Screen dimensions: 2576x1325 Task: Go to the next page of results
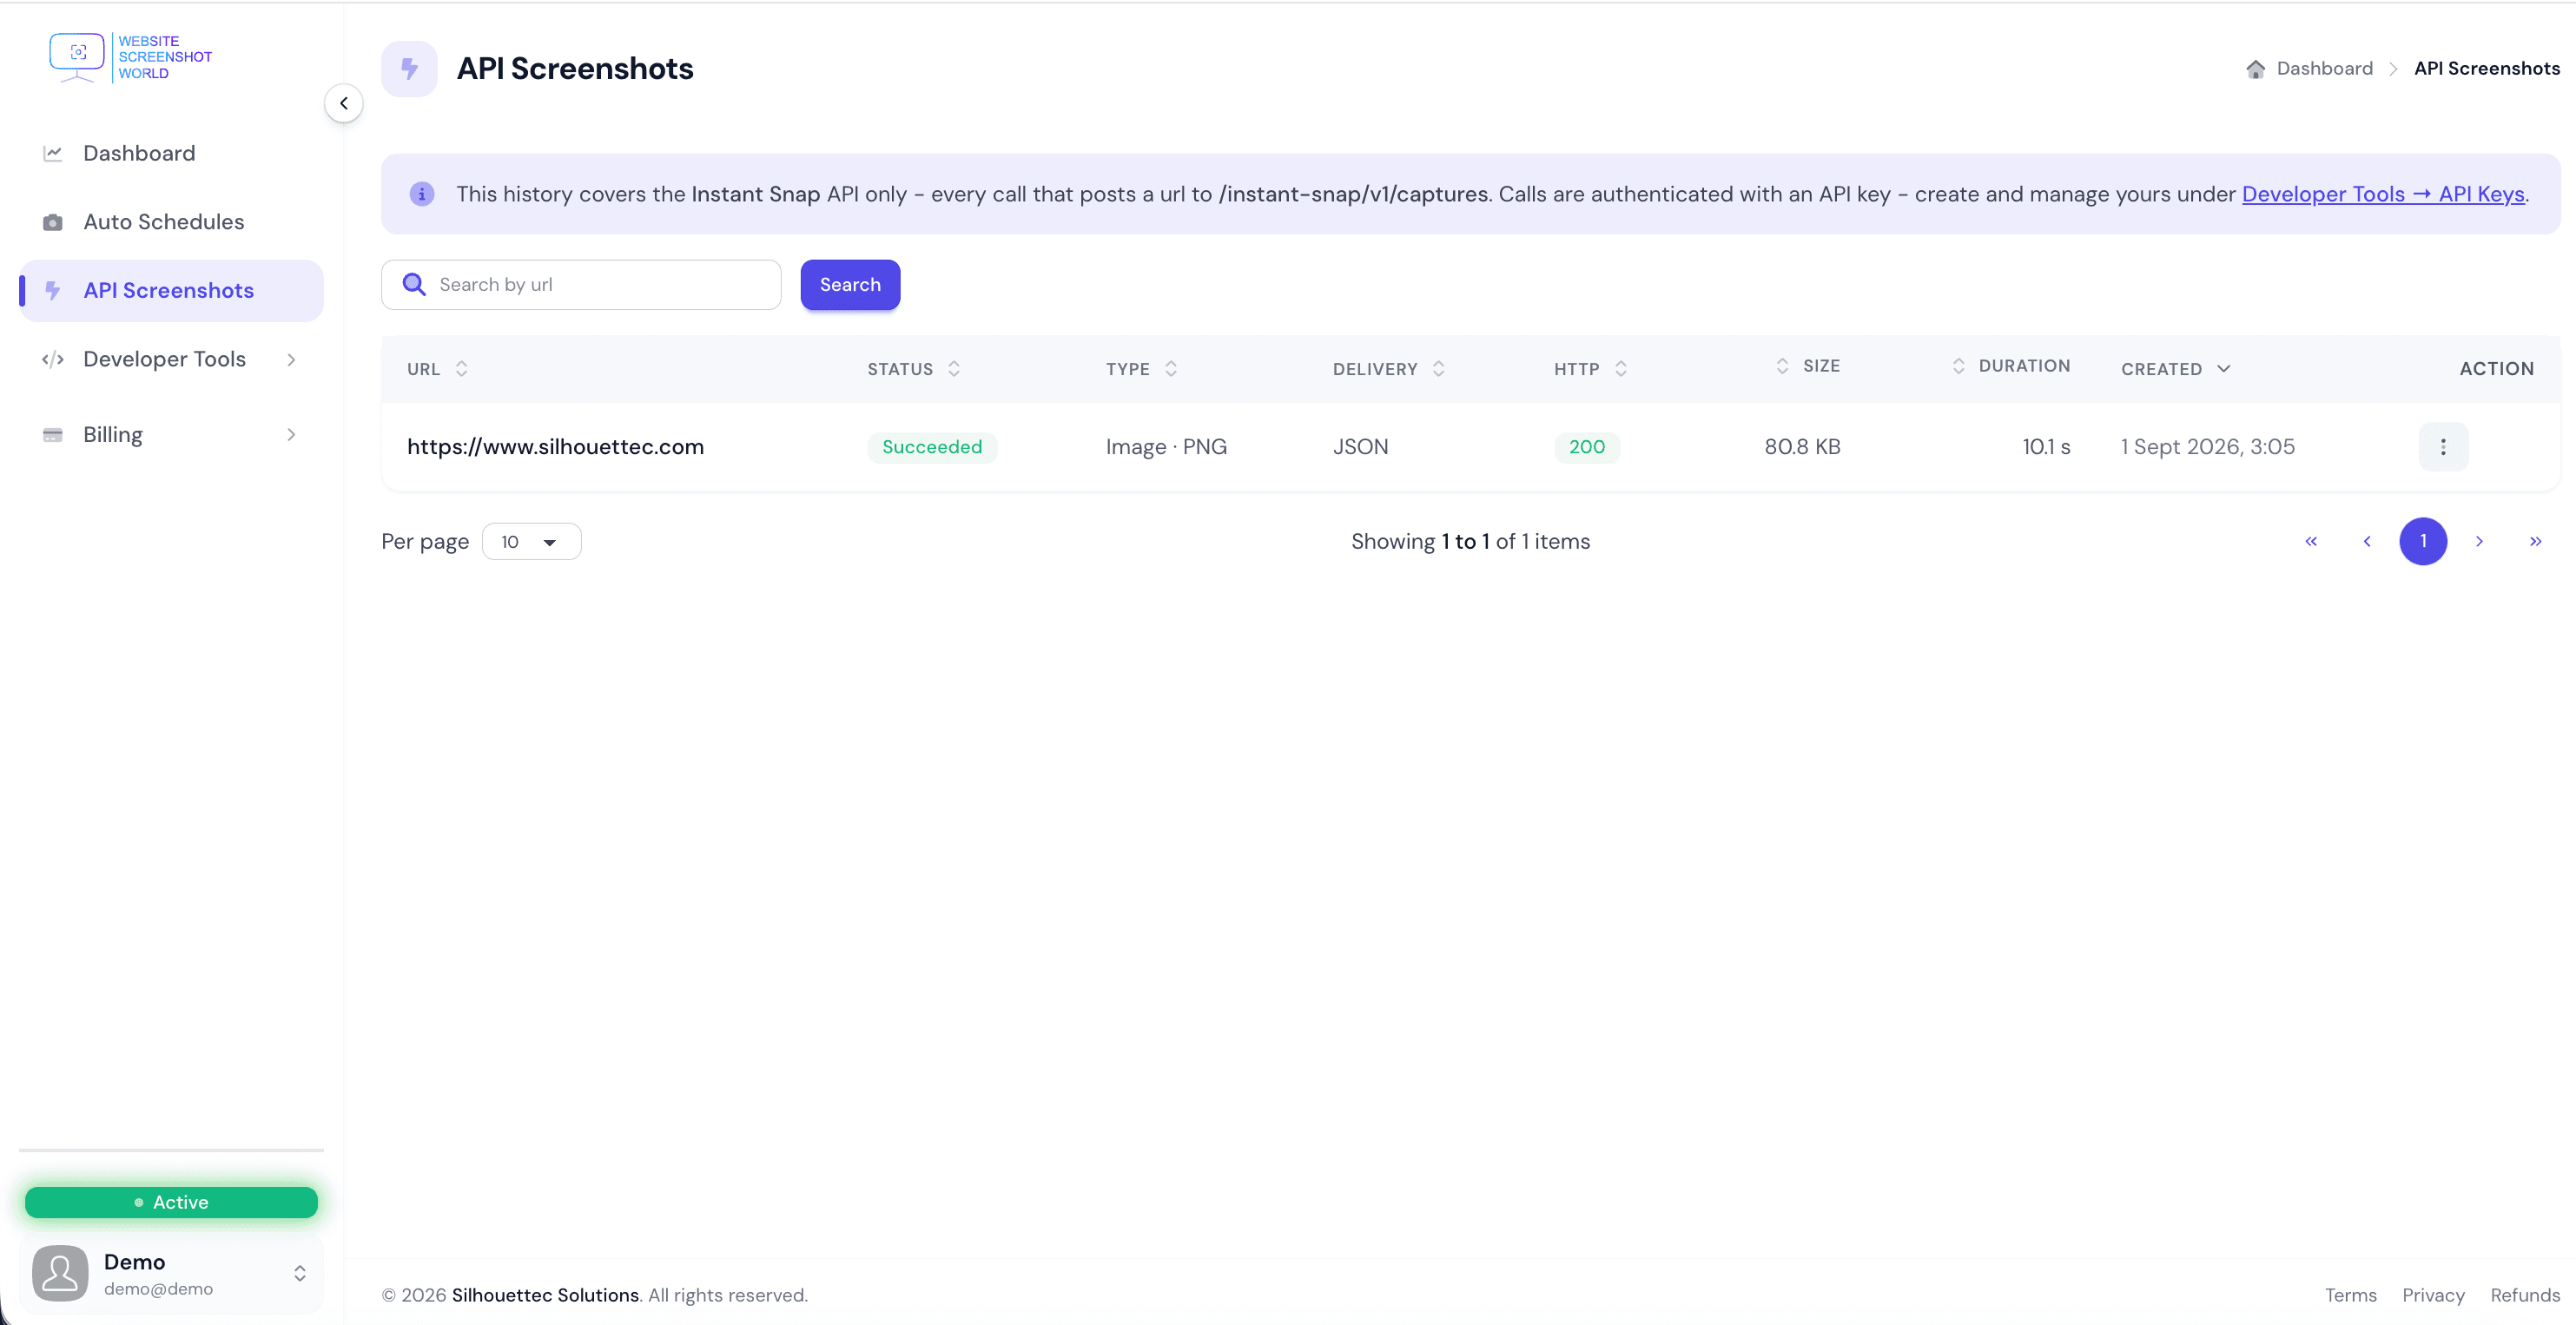2479,541
